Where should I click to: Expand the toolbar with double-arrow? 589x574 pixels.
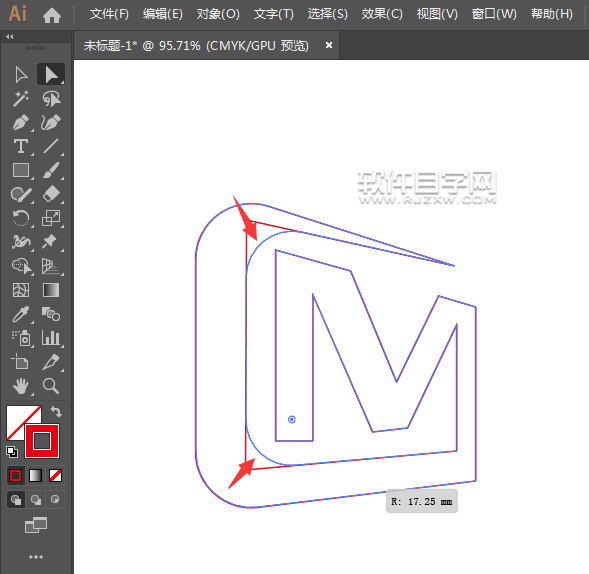point(10,36)
